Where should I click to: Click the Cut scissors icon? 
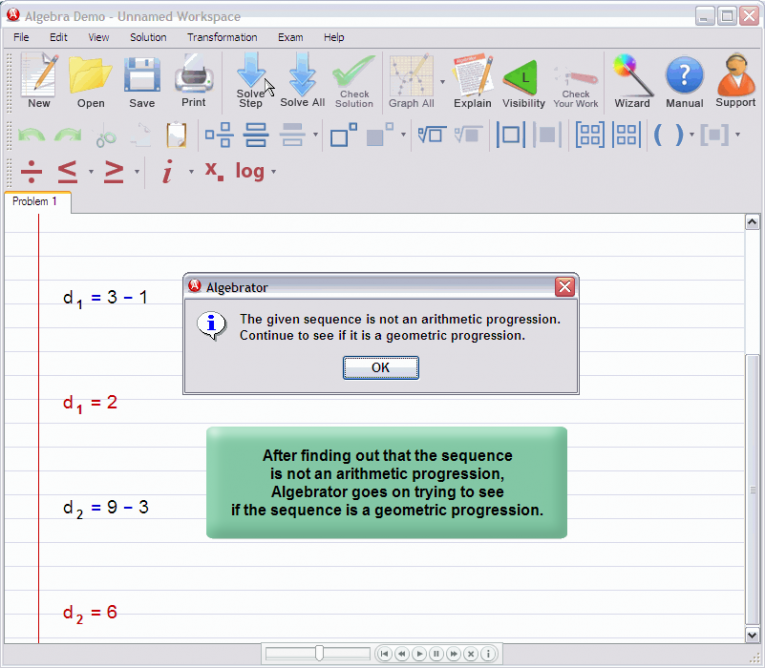click(105, 136)
